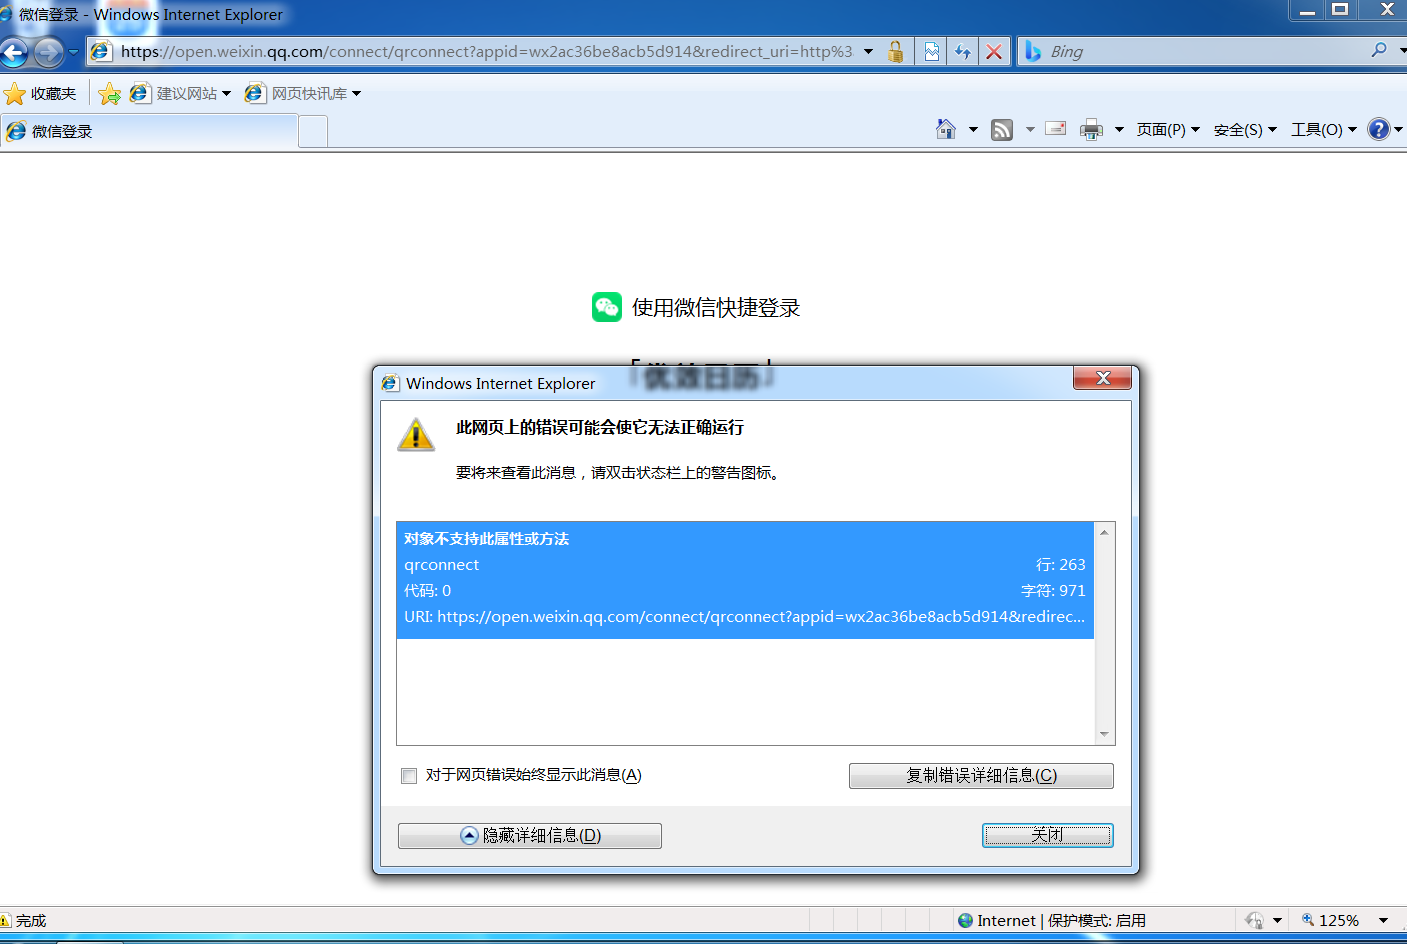Expand the zoom level dropdown arrow
Viewport: 1407px width, 944px height.
(x=1383, y=920)
